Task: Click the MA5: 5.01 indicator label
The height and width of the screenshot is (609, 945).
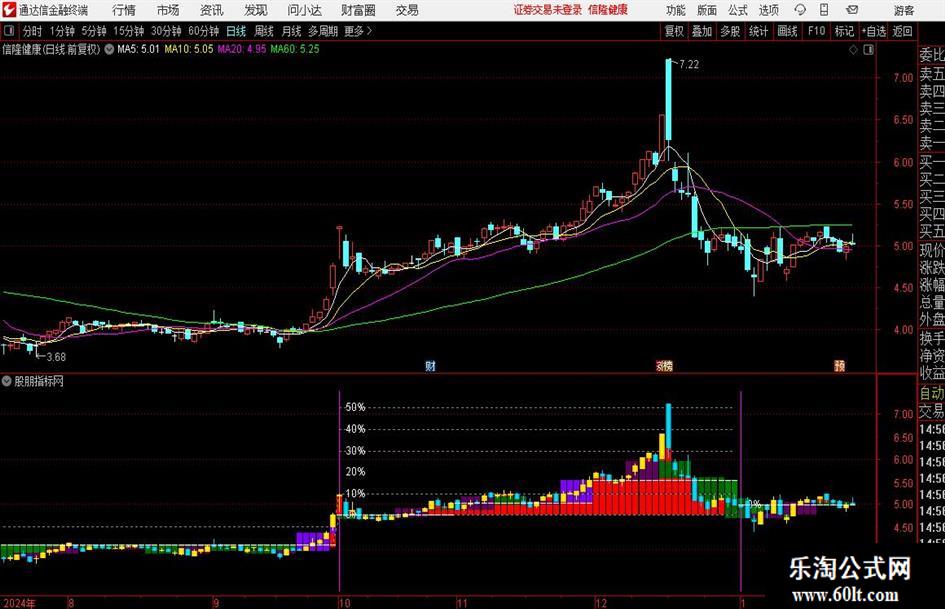Action: [139, 49]
